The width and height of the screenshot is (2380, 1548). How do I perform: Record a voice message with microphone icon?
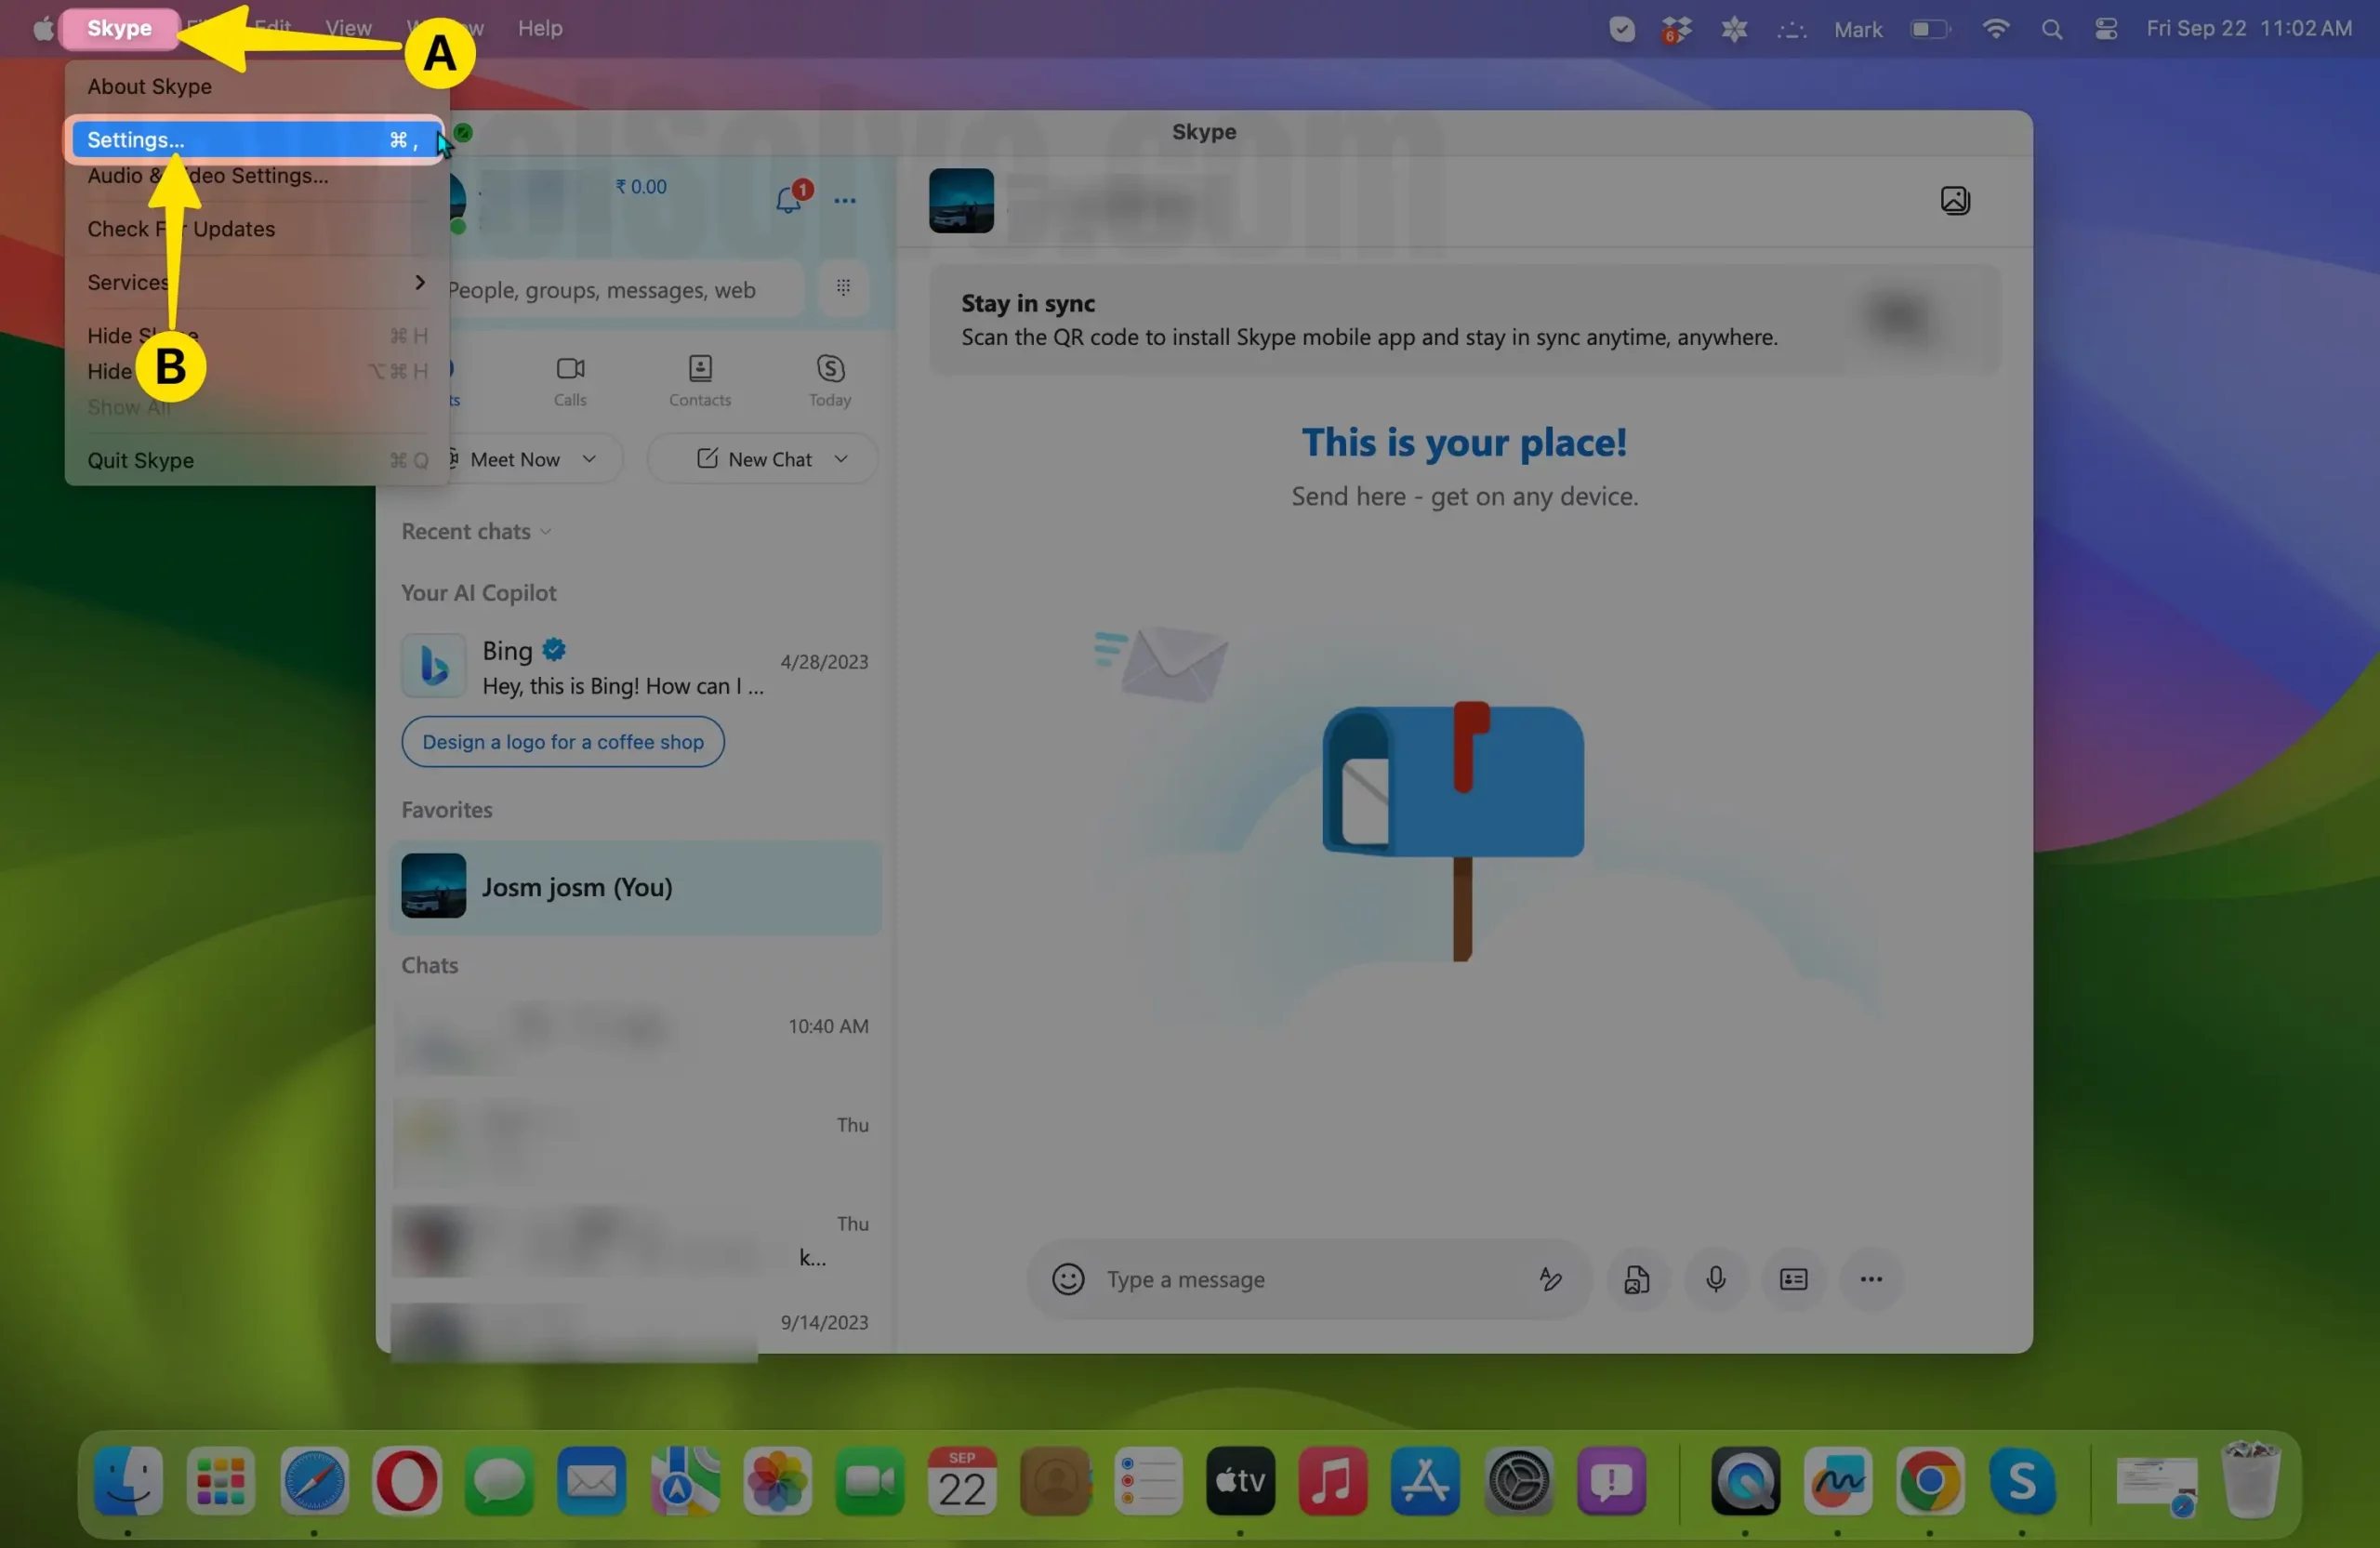click(x=1716, y=1279)
